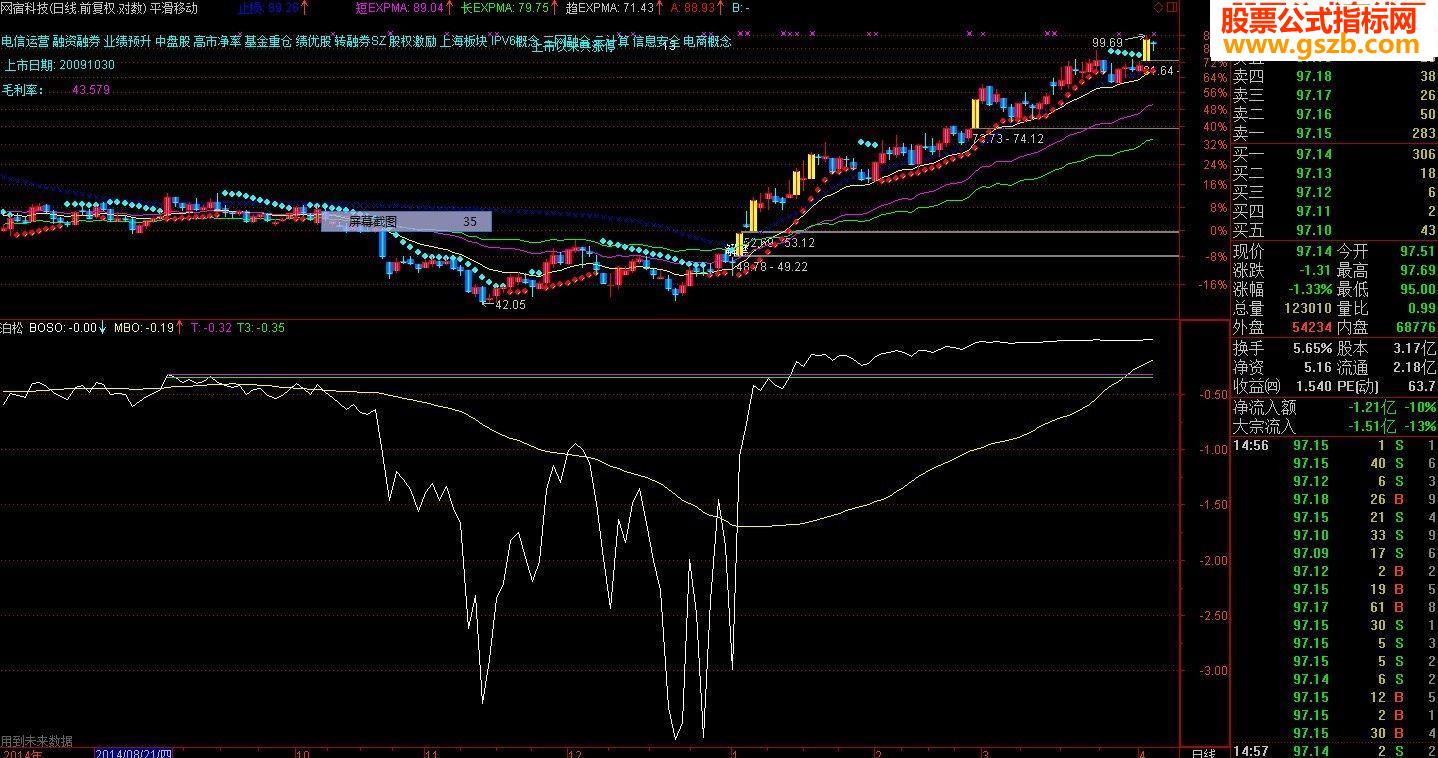Click the 2014/08/21/四 date marker on timeline

134,752
